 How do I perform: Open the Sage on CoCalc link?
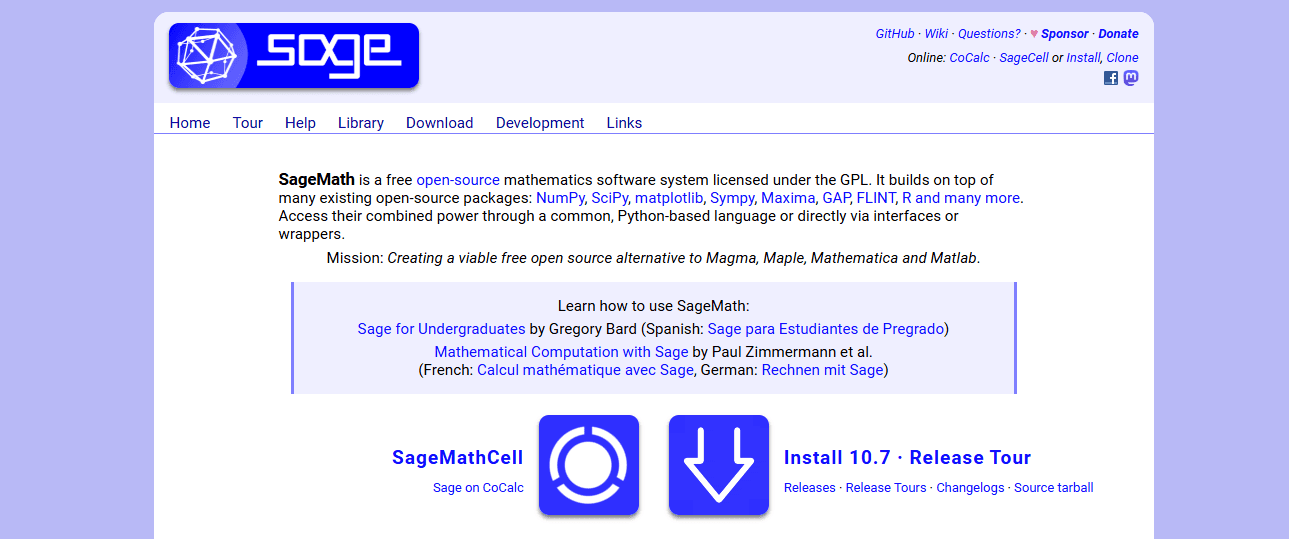478,488
